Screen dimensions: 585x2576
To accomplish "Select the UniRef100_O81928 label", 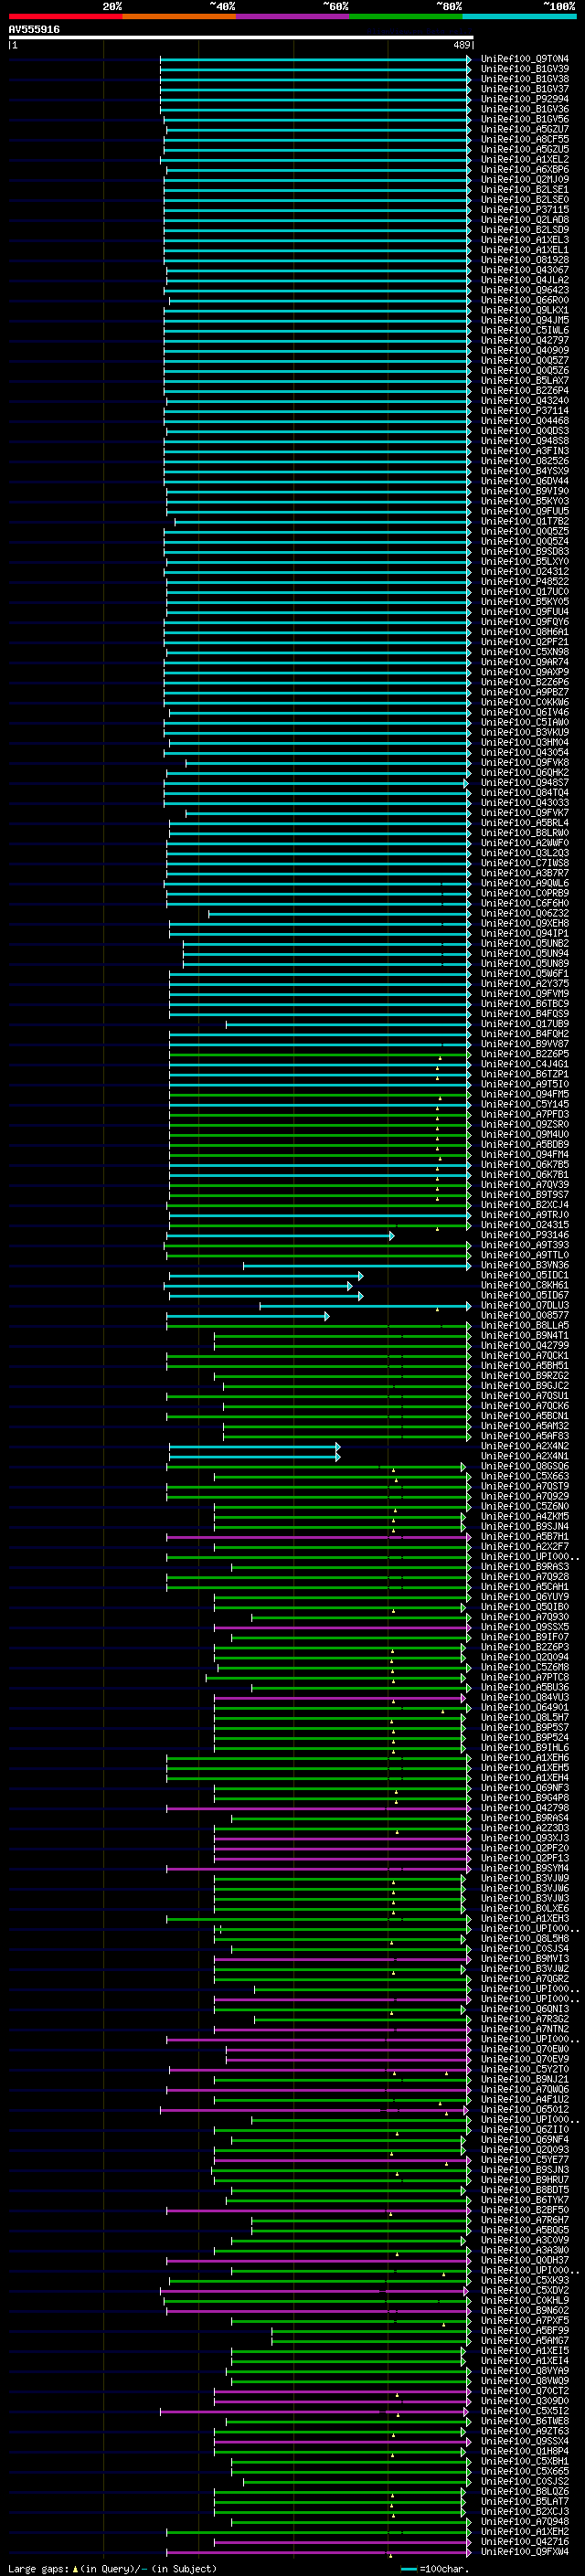I will [x=525, y=260].
